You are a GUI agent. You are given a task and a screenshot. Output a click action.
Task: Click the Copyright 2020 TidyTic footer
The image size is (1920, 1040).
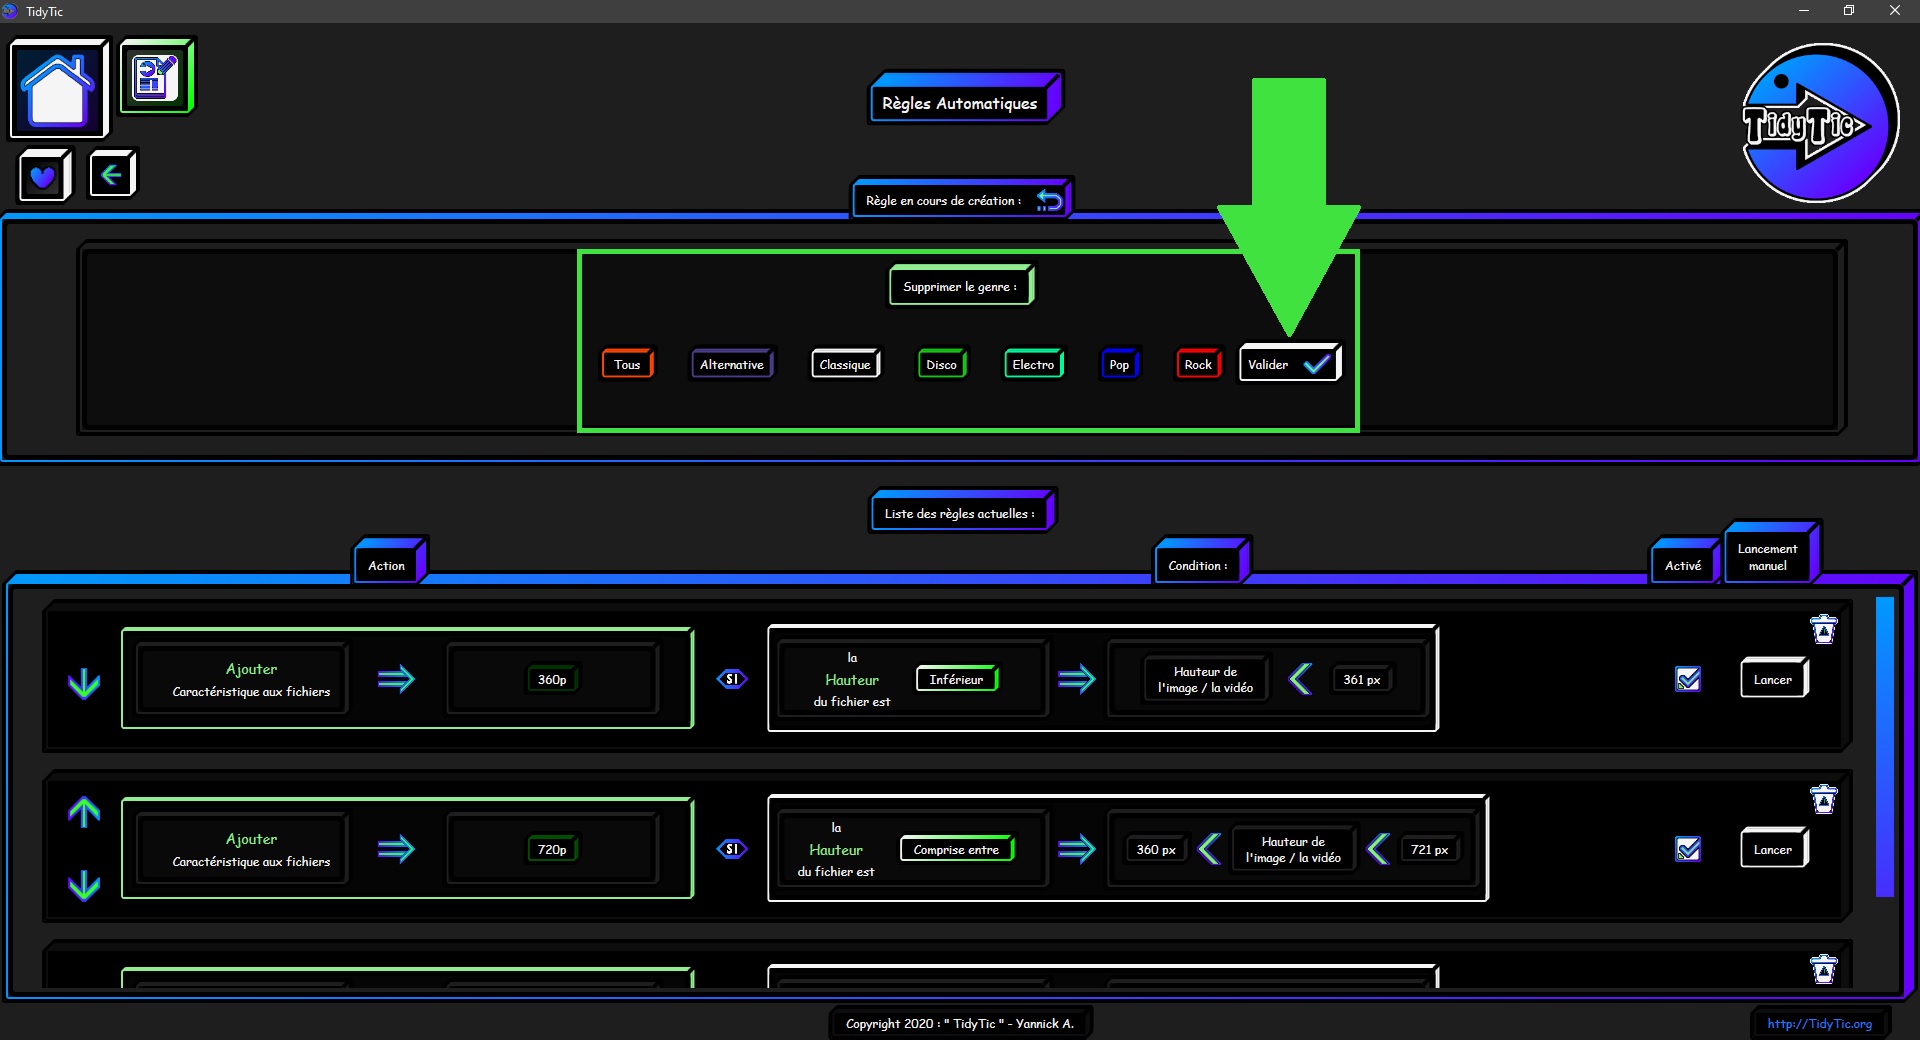click(960, 1023)
